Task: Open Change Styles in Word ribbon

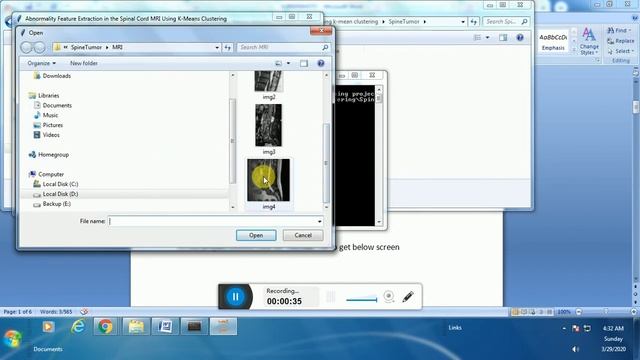Action: tap(589, 41)
